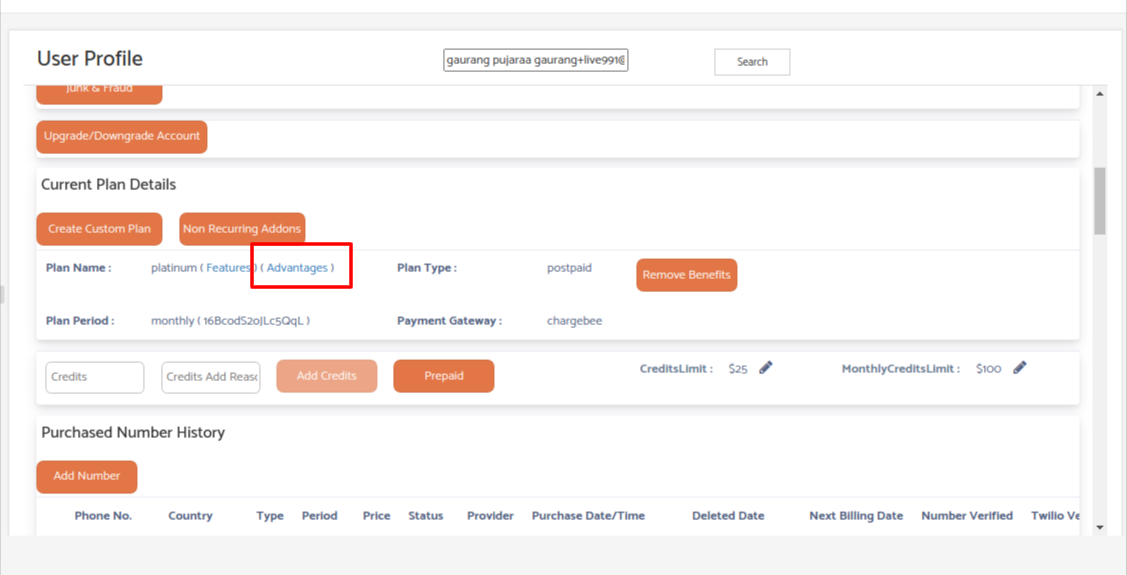The image size is (1127, 575).
Task: Click the Add Credits button
Action: (326, 376)
